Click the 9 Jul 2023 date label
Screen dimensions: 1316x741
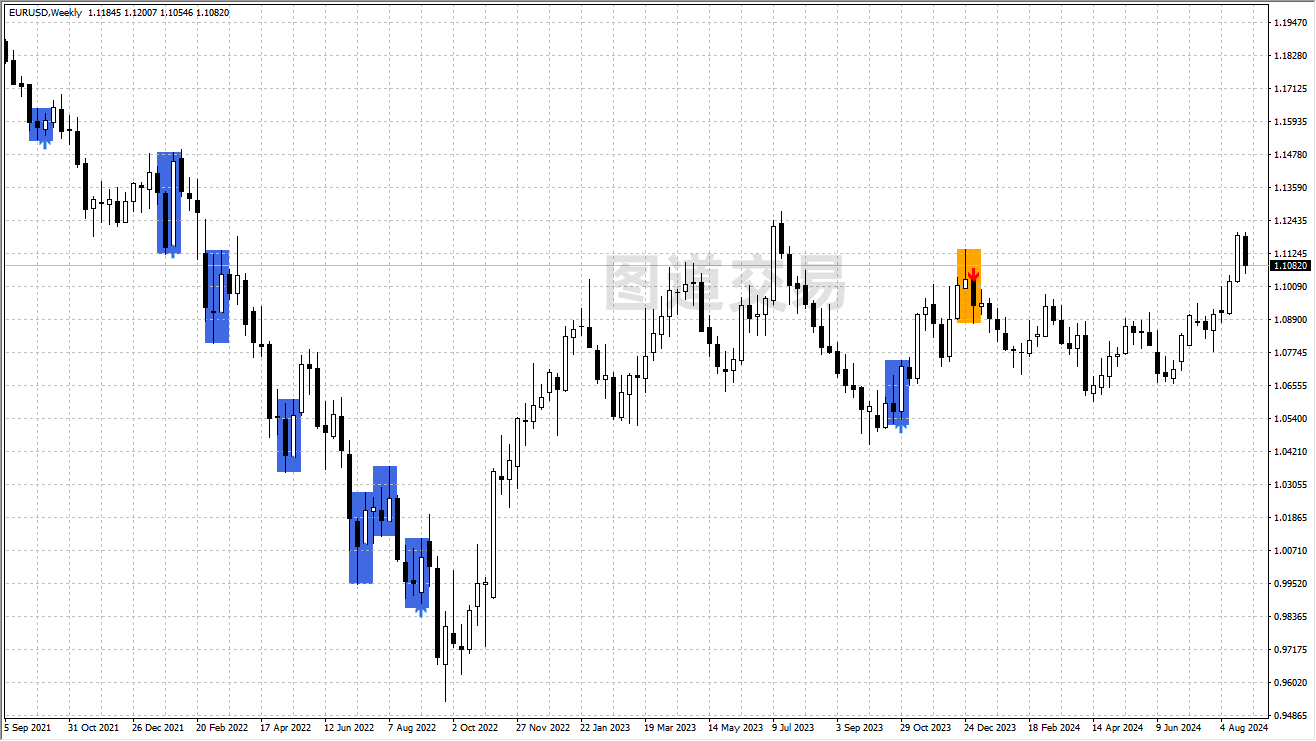click(793, 728)
